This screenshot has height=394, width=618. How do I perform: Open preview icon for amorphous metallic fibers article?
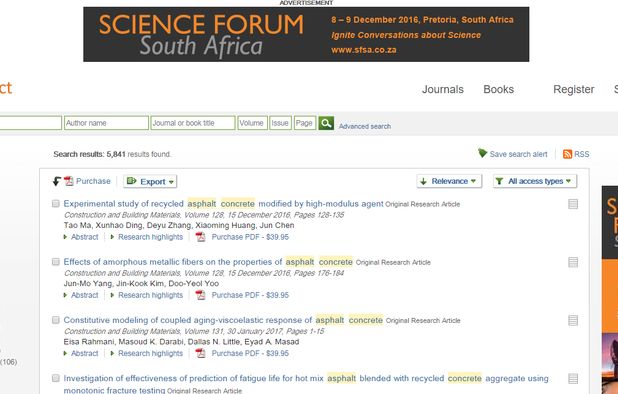click(573, 262)
